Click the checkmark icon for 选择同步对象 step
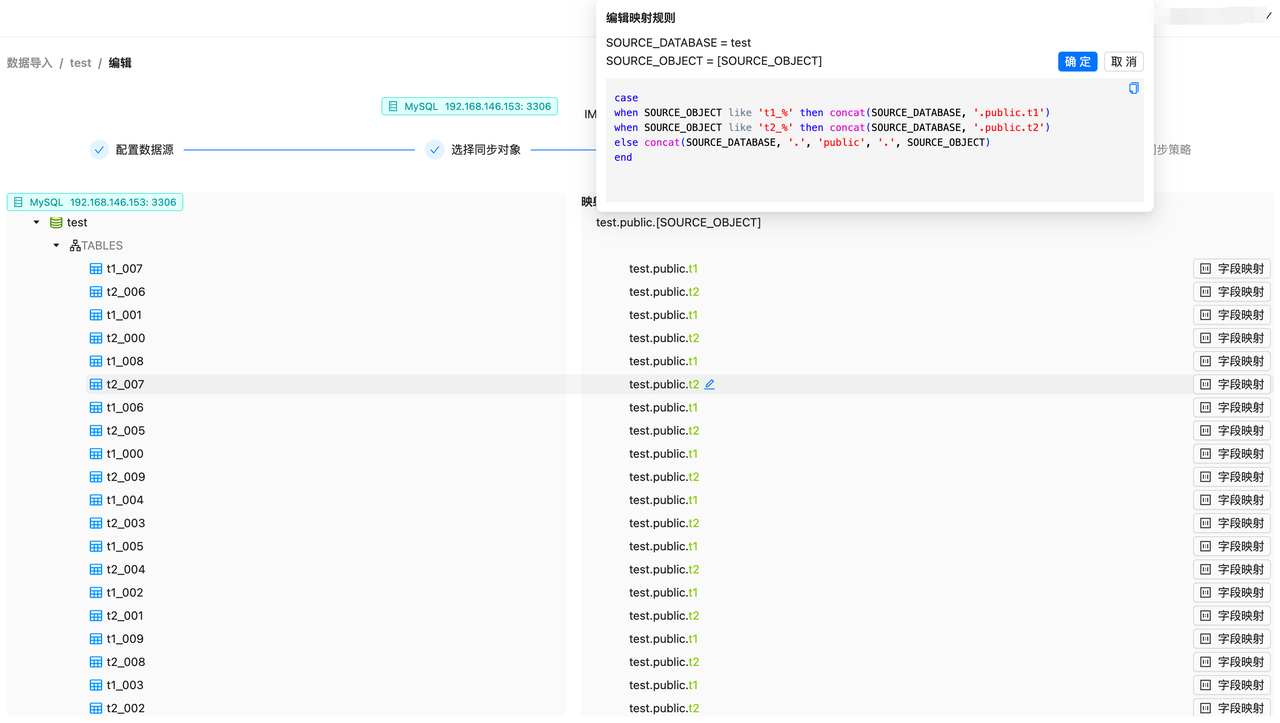This screenshot has height=723, width=1280. click(x=434, y=150)
